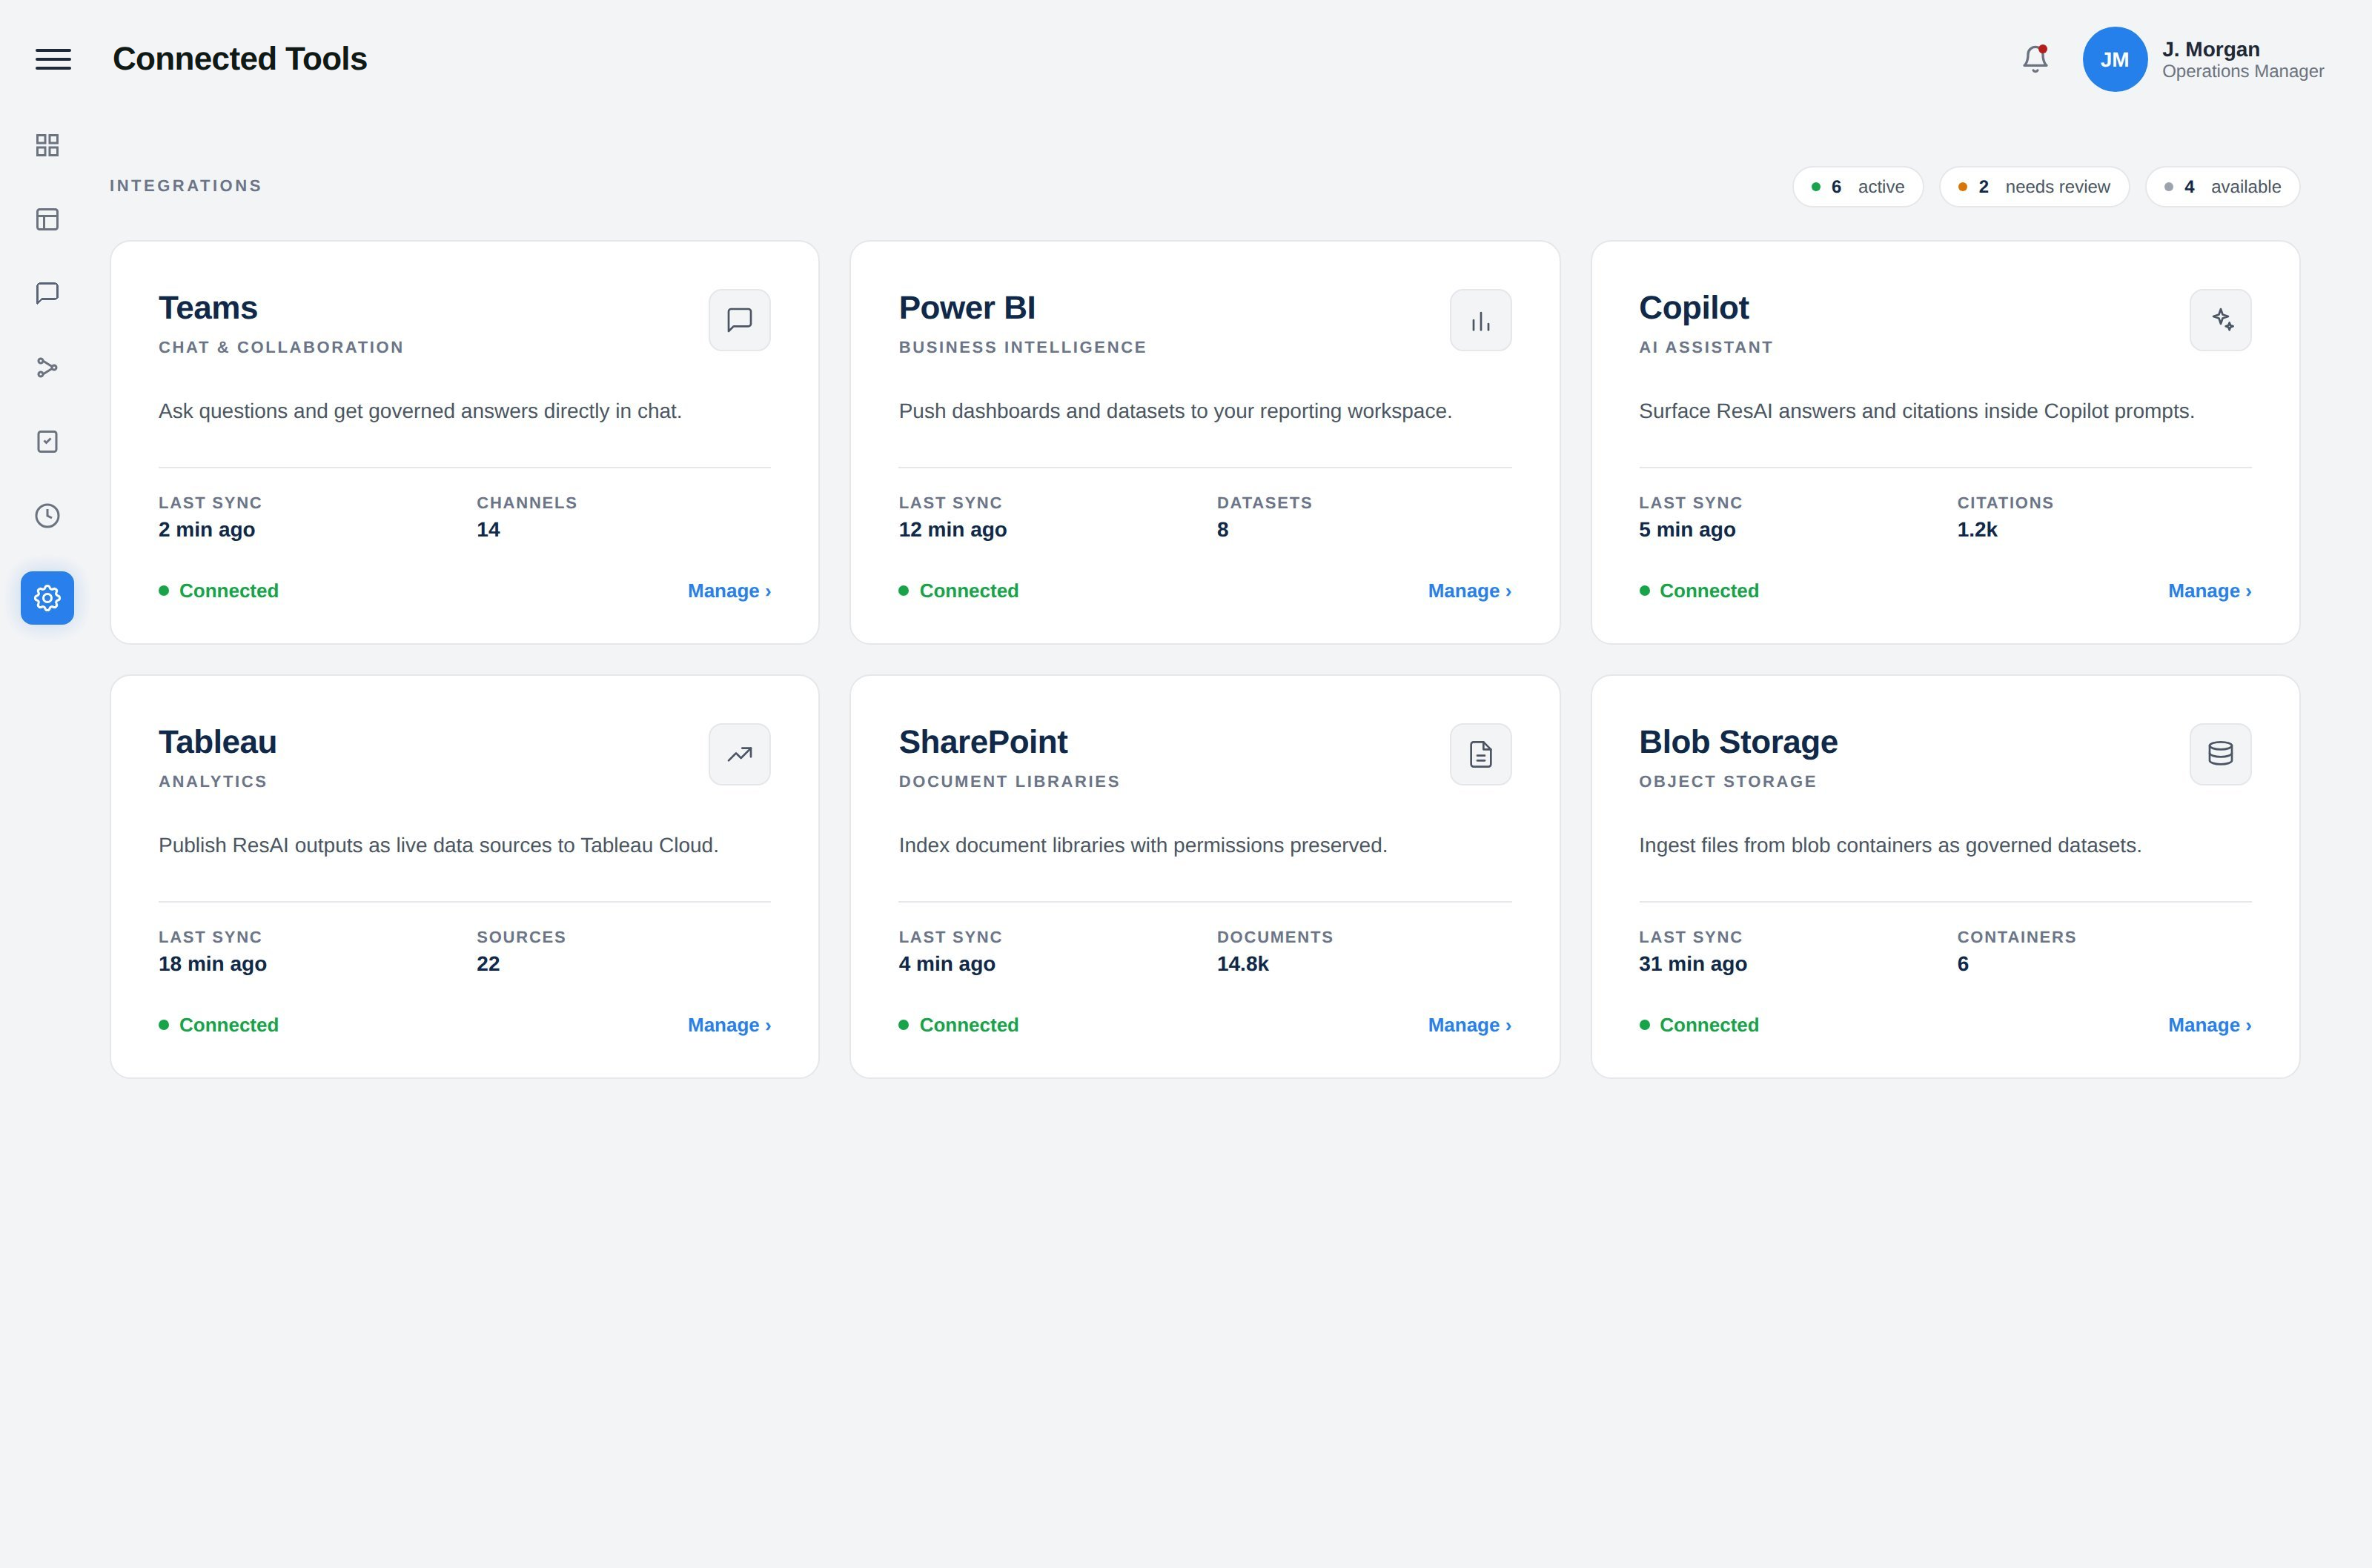Click the Operations Manager role text
Screen dimensions: 2372x1568
(x=2243, y=71)
